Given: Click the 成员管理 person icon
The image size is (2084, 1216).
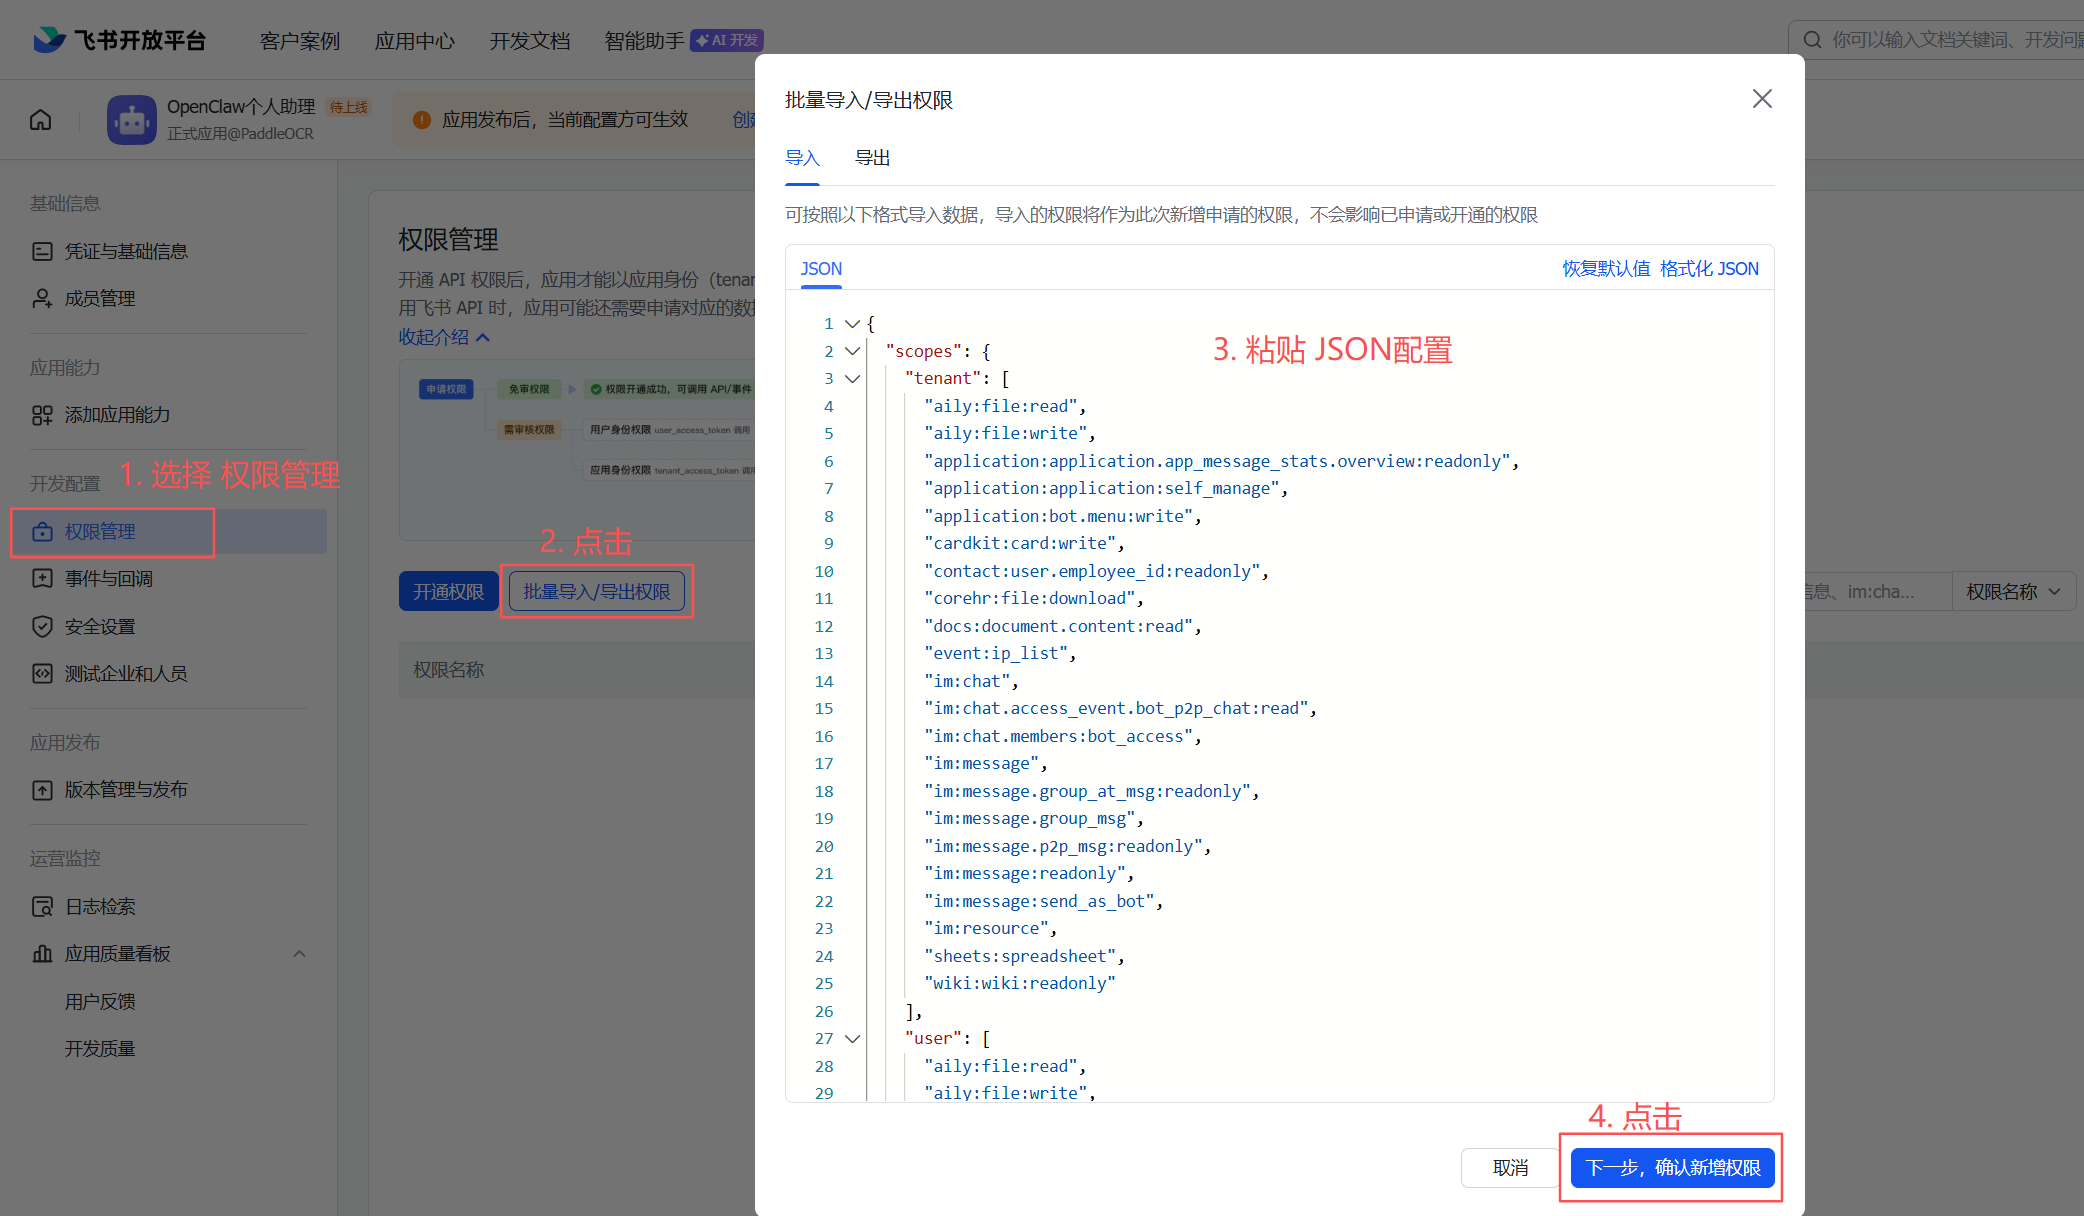Looking at the screenshot, I should [42, 298].
